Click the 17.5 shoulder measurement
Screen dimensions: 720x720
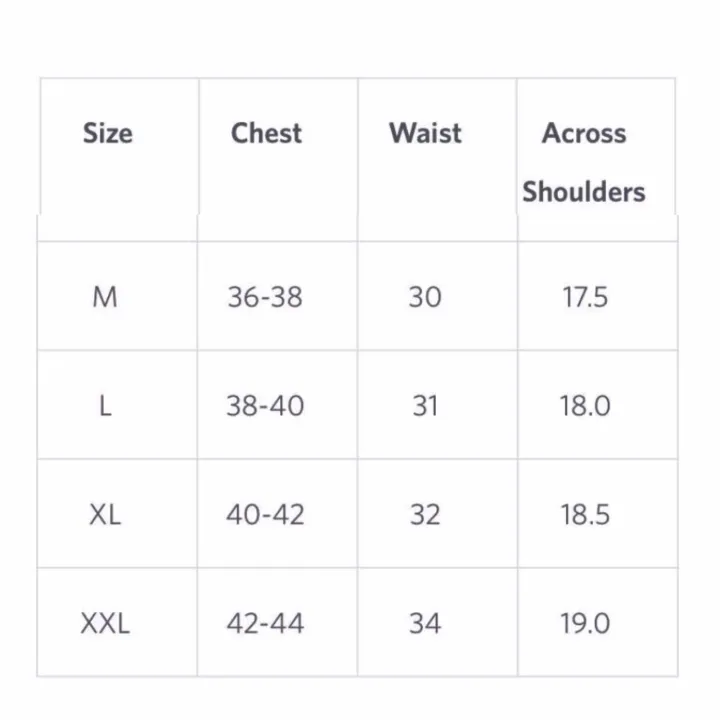click(585, 297)
